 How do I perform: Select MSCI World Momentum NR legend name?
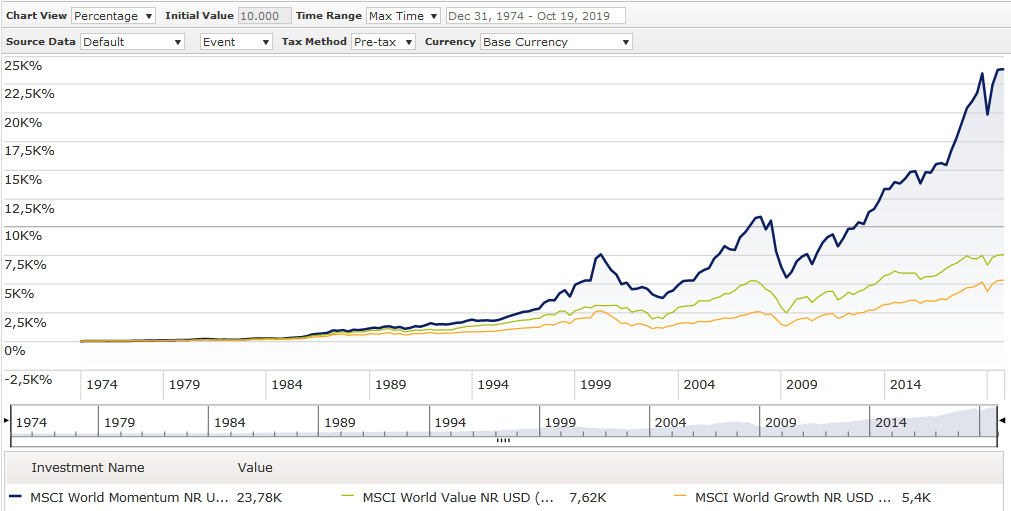coord(129,497)
